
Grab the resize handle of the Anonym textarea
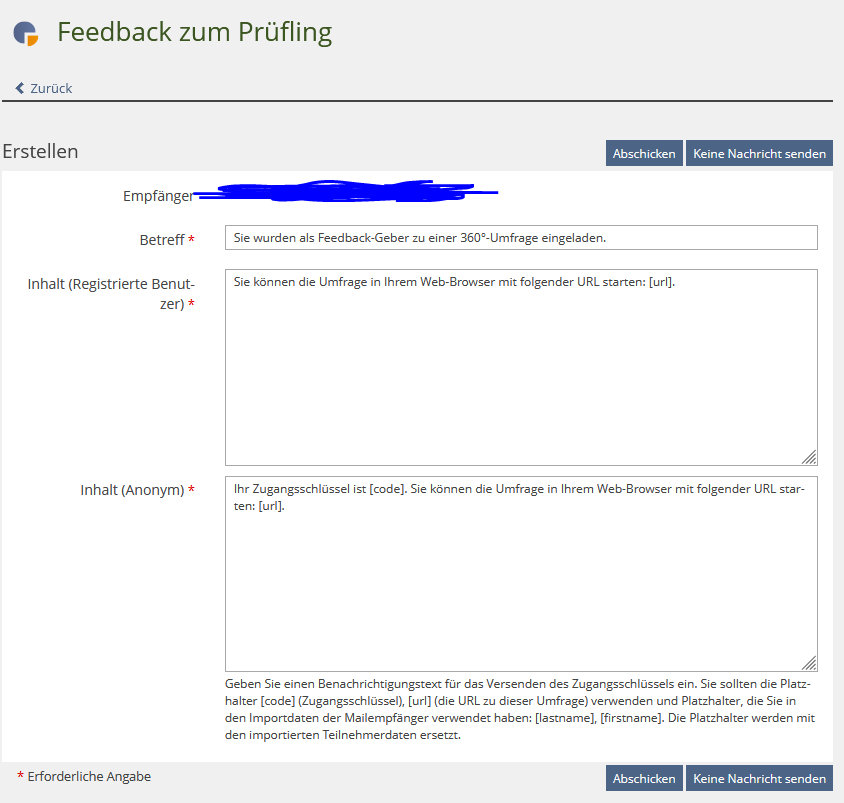tap(809, 663)
